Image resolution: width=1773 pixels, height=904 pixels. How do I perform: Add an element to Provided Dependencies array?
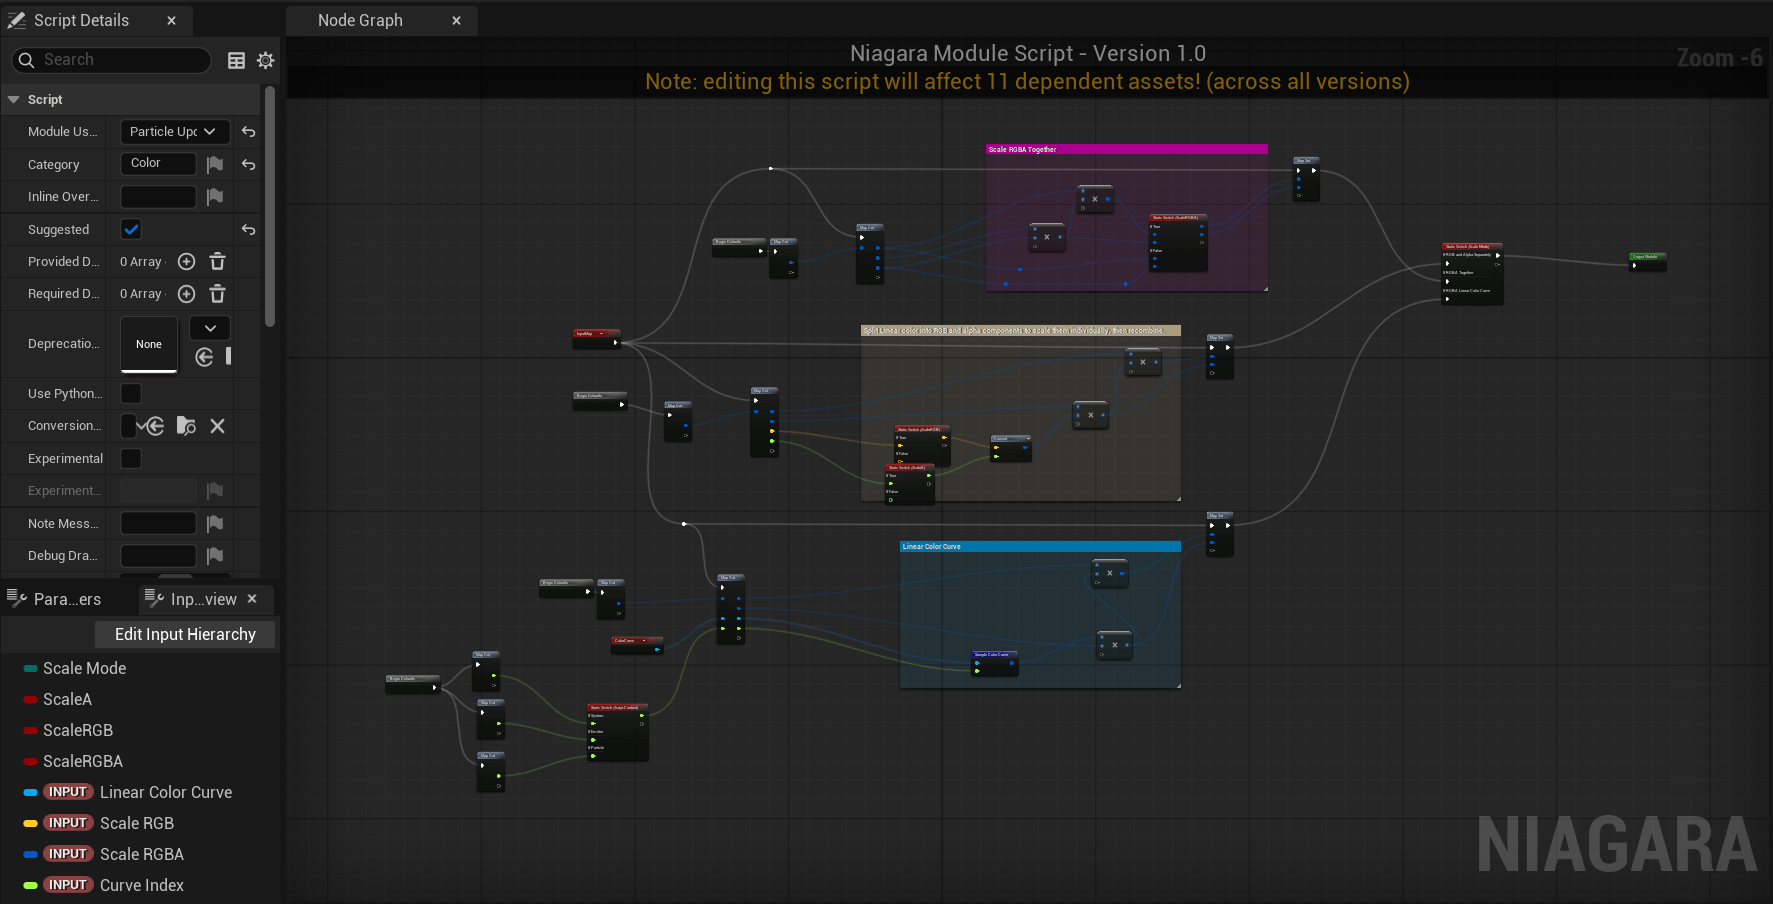186,262
